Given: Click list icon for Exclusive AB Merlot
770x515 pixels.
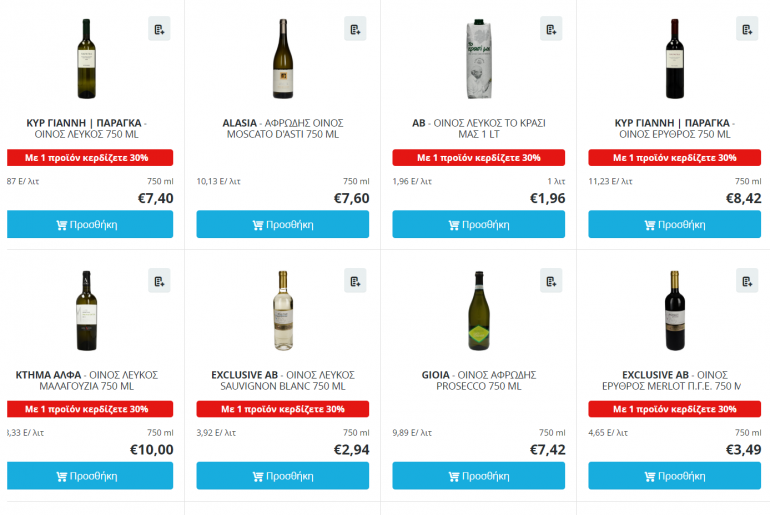Looking at the screenshot, I should click(x=747, y=281).
